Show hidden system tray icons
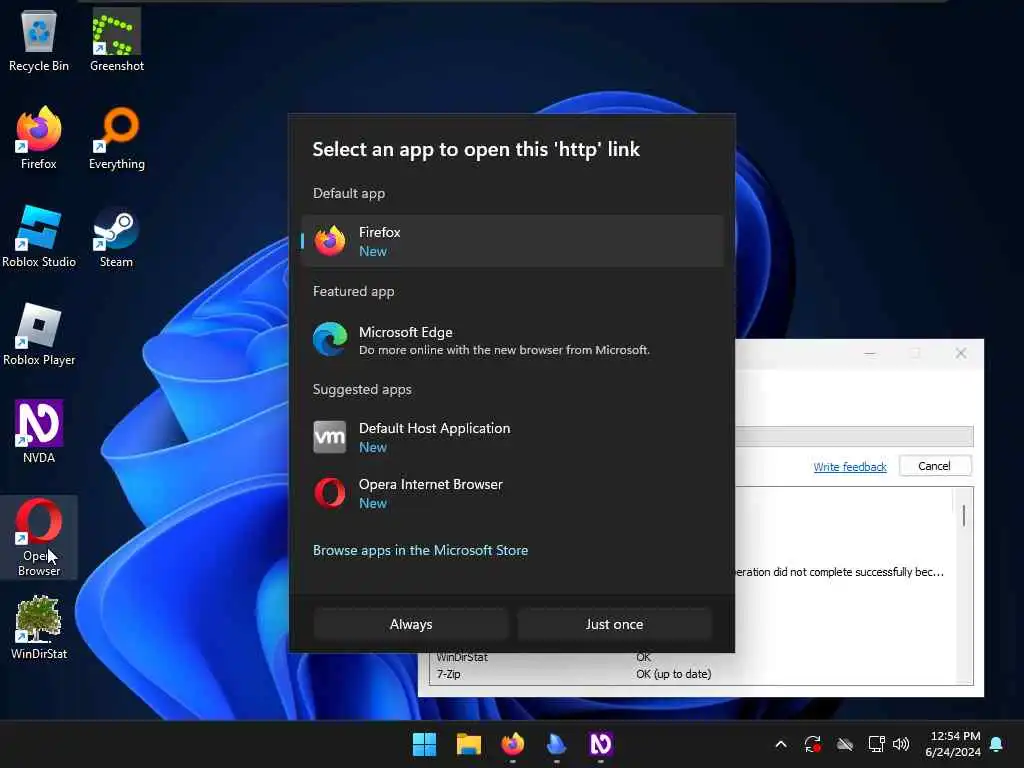This screenshot has width=1024, height=768. 780,744
